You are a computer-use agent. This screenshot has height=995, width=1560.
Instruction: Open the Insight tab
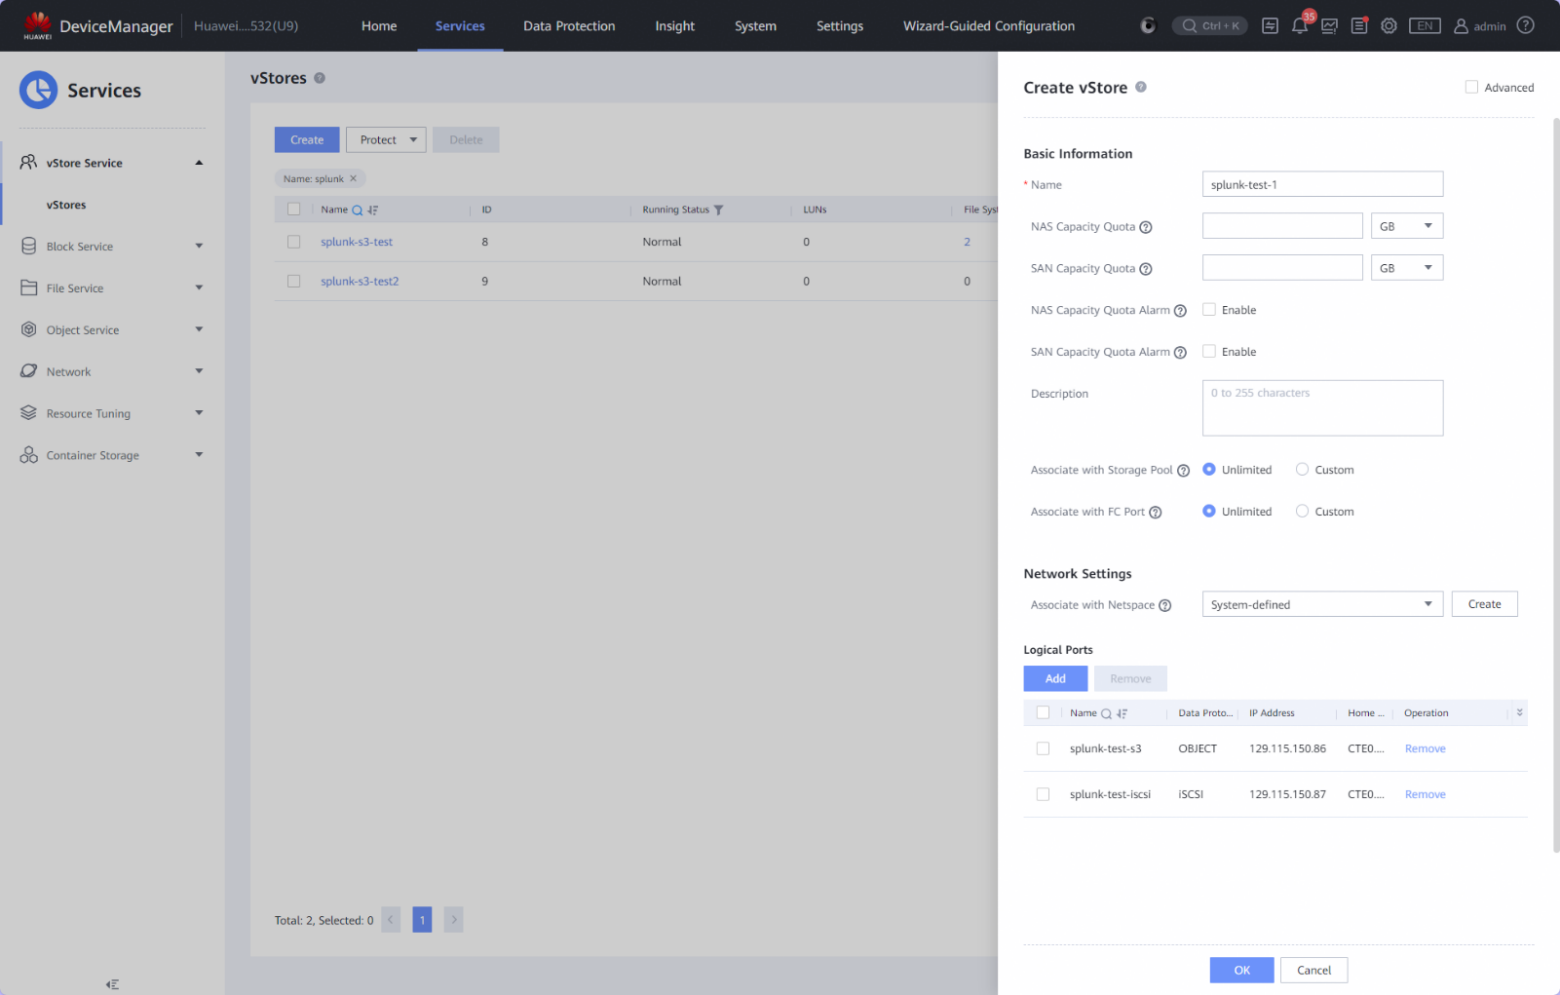tap(675, 26)
